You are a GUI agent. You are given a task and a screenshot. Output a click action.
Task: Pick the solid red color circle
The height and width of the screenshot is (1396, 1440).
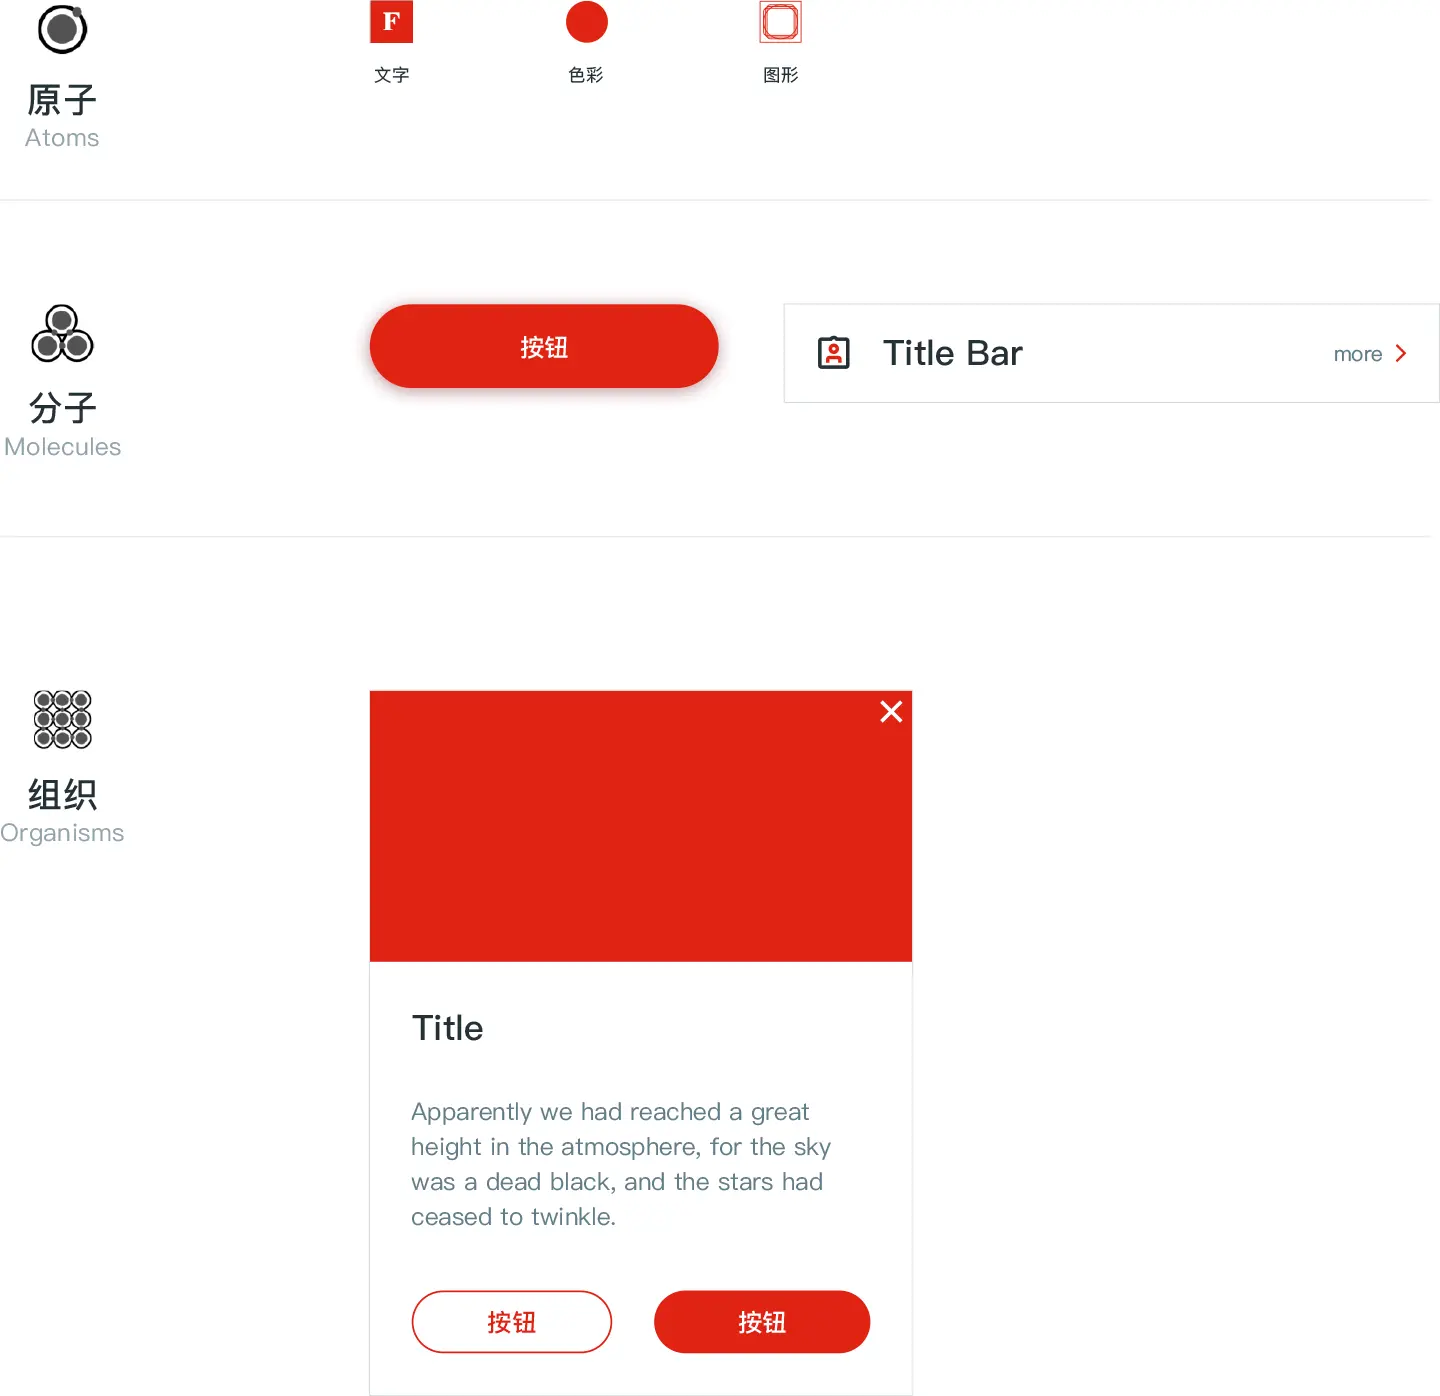587,22
